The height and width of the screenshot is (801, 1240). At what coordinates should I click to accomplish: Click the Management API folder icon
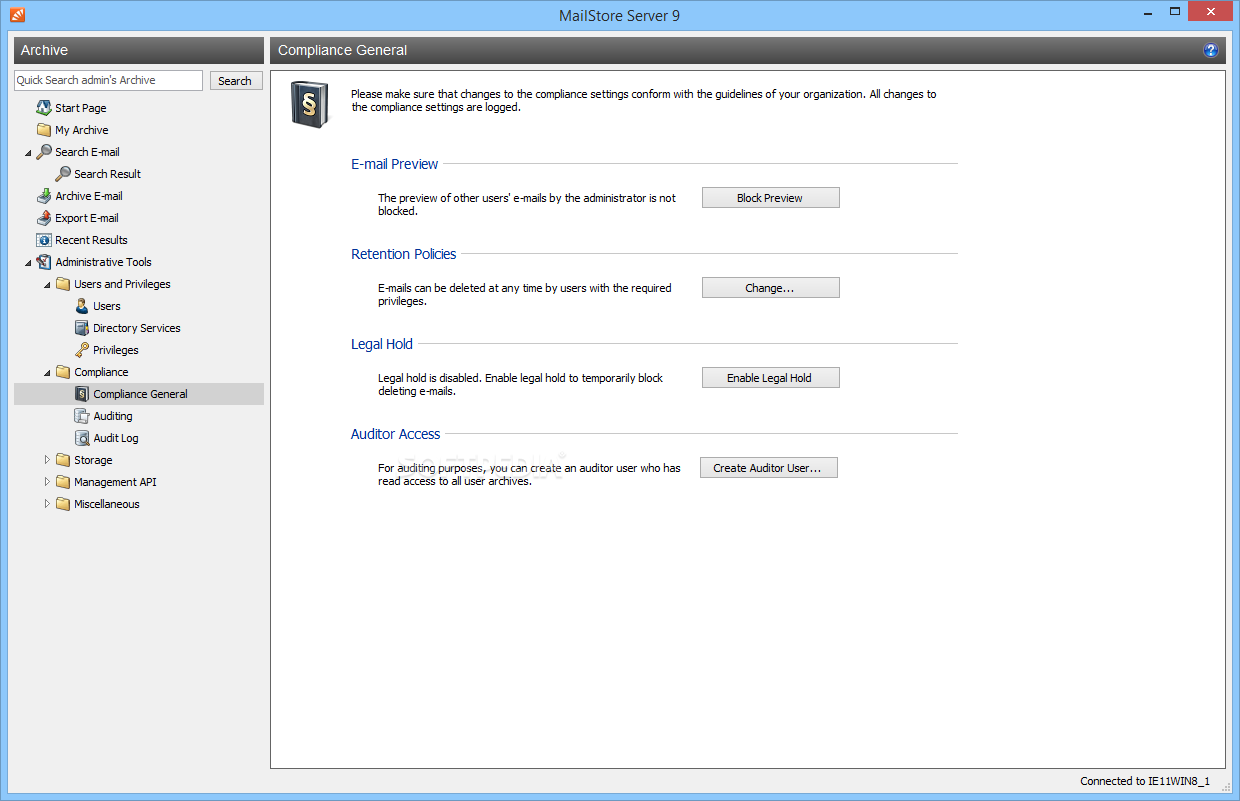click(63, 482)
